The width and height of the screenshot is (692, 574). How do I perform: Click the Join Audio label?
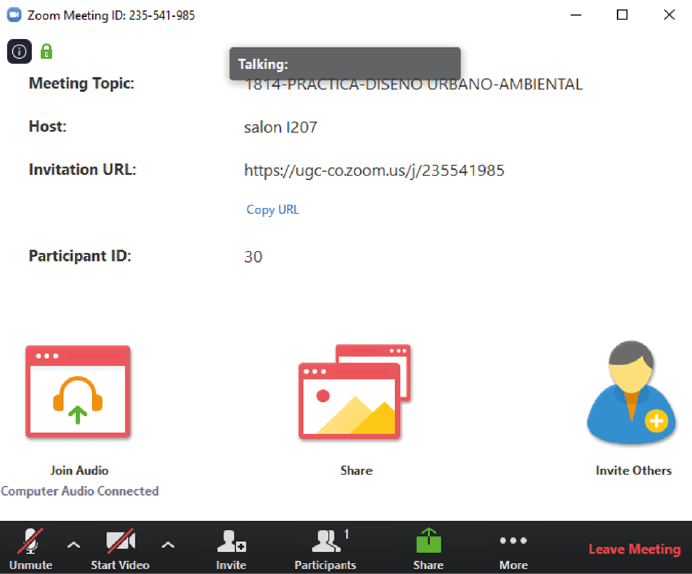(79, 470)
